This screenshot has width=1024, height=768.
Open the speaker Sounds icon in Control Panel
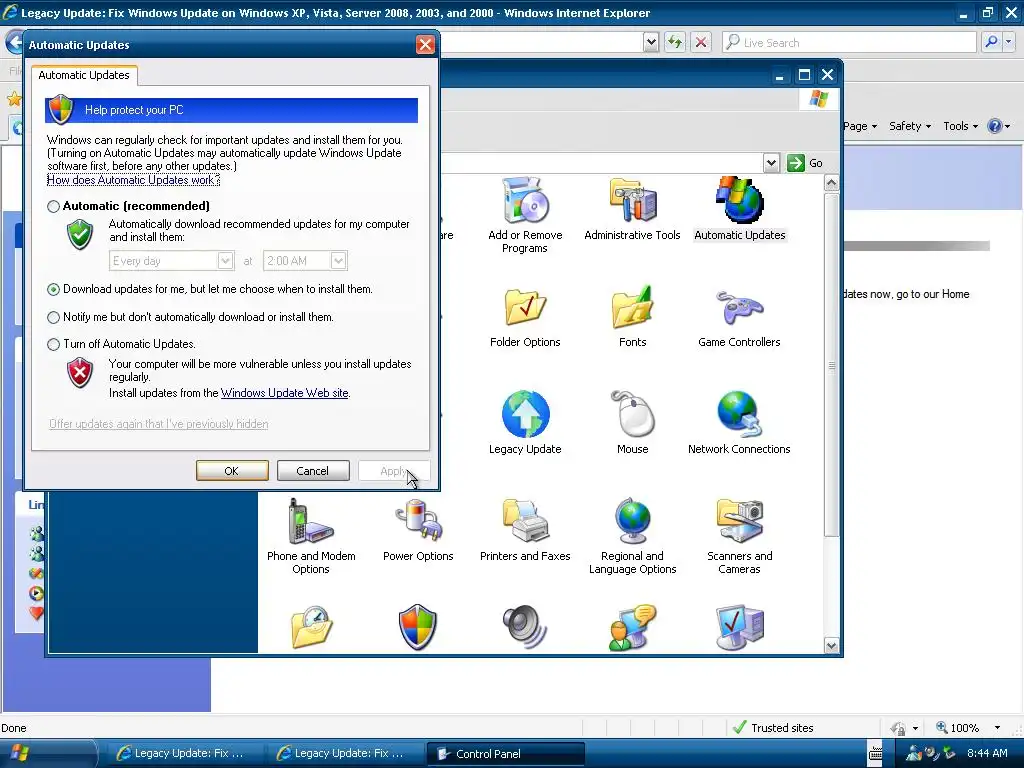(x=525, y=628)
